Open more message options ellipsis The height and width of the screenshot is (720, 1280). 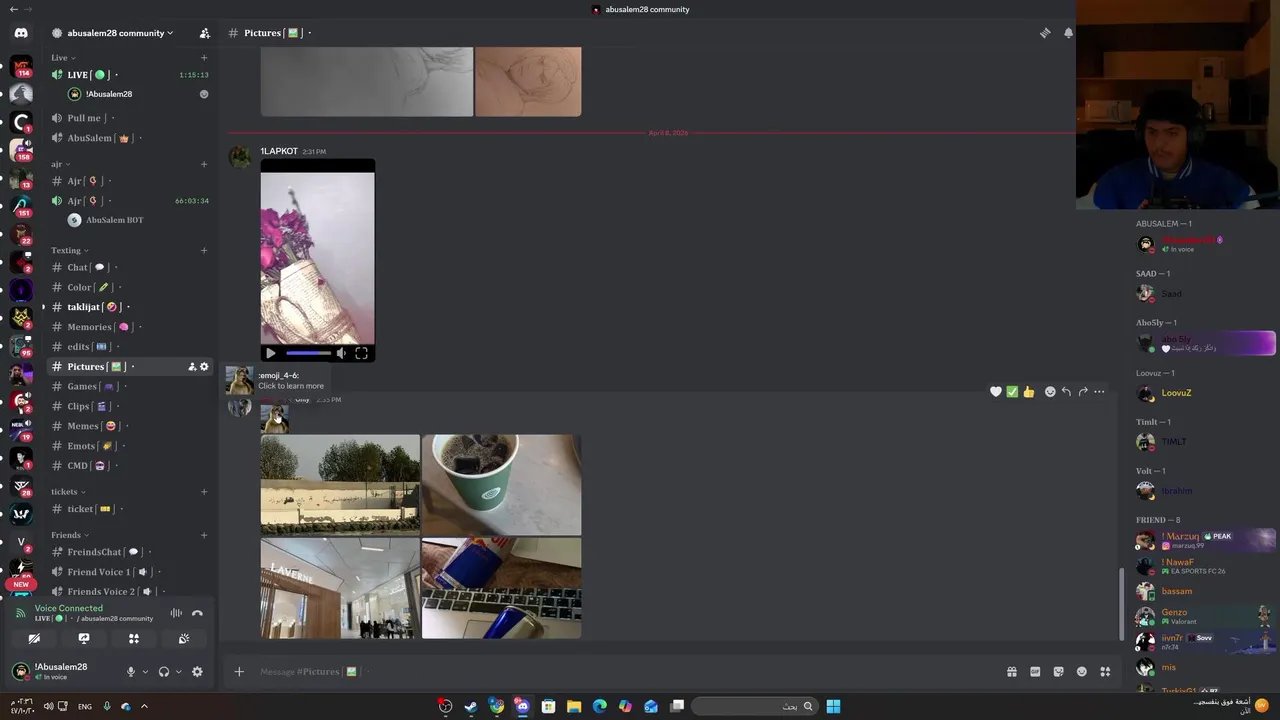(1099, 392)
